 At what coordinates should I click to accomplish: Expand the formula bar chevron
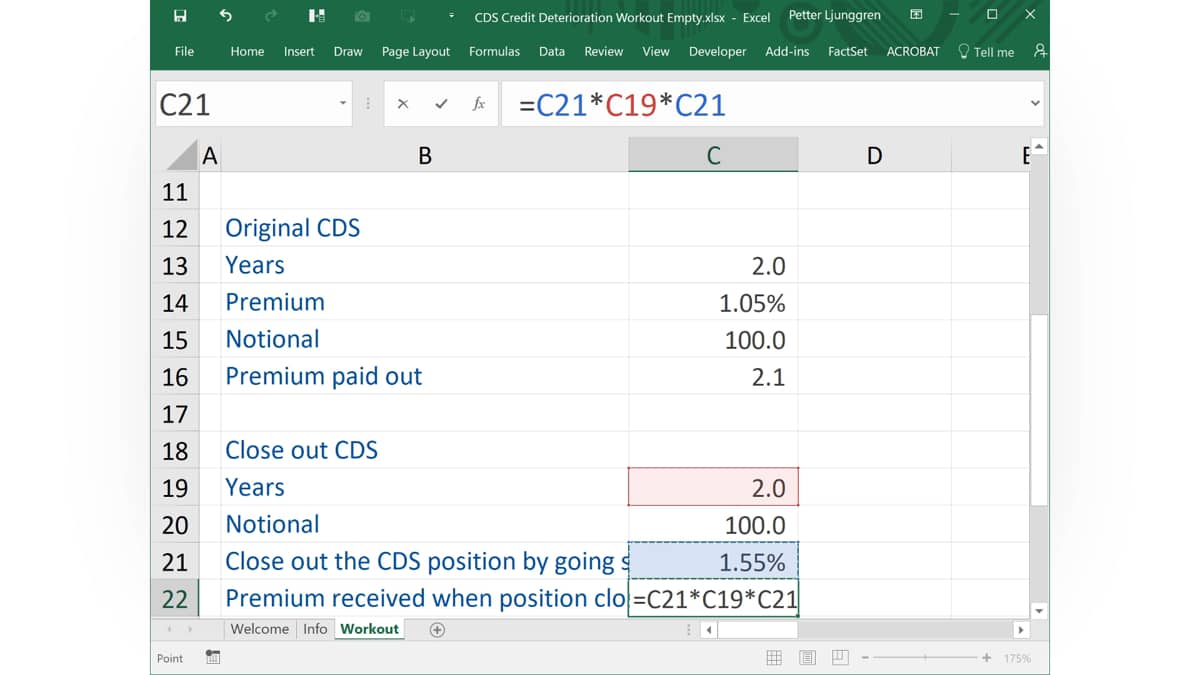1035,103
